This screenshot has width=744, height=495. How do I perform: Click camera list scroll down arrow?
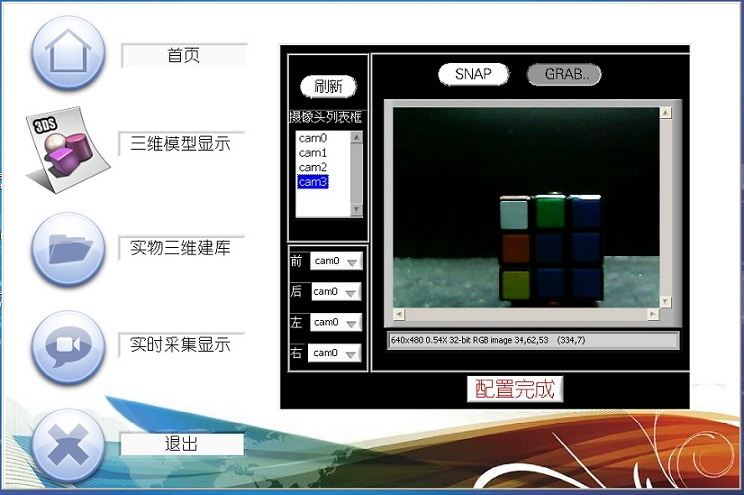pyautogui.click(x=356, y=209)
